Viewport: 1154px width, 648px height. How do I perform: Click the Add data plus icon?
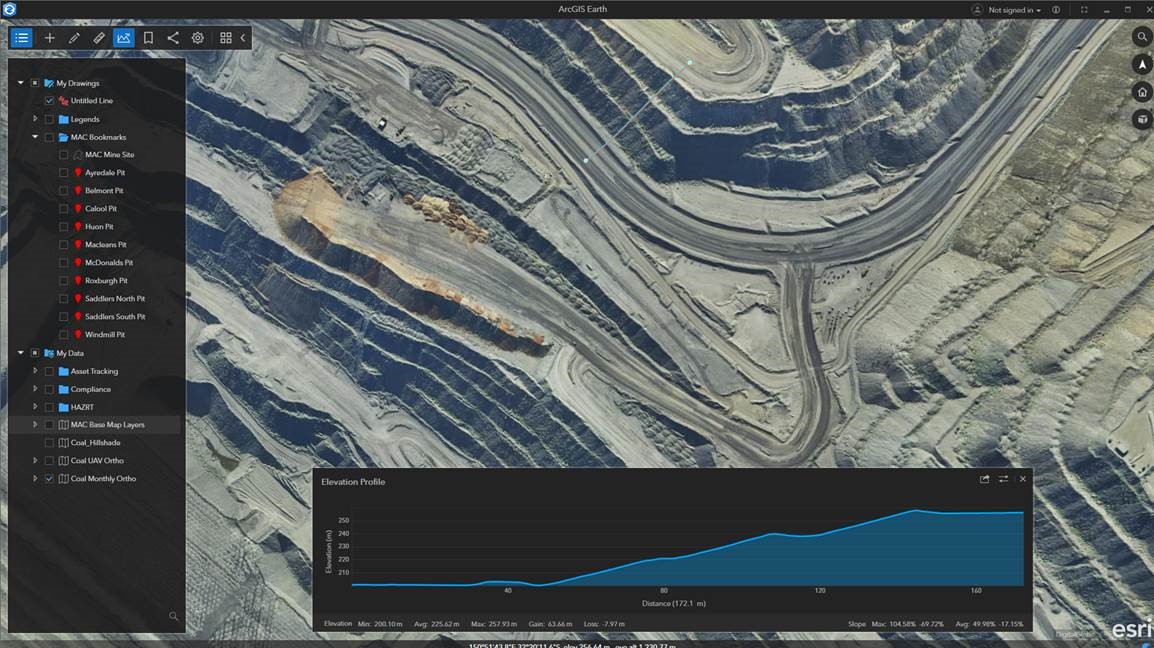coord(49,38)
